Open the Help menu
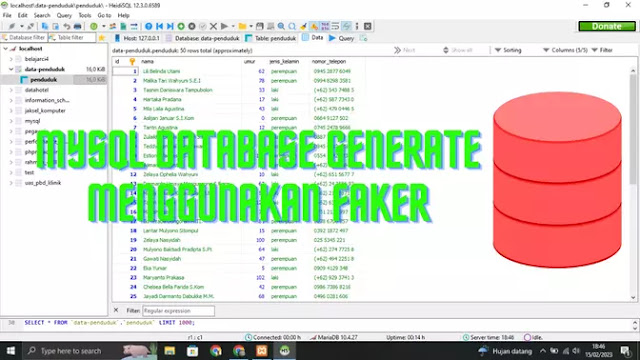The width and height of the screenshot is (640, 360). [x=124, y=15]
